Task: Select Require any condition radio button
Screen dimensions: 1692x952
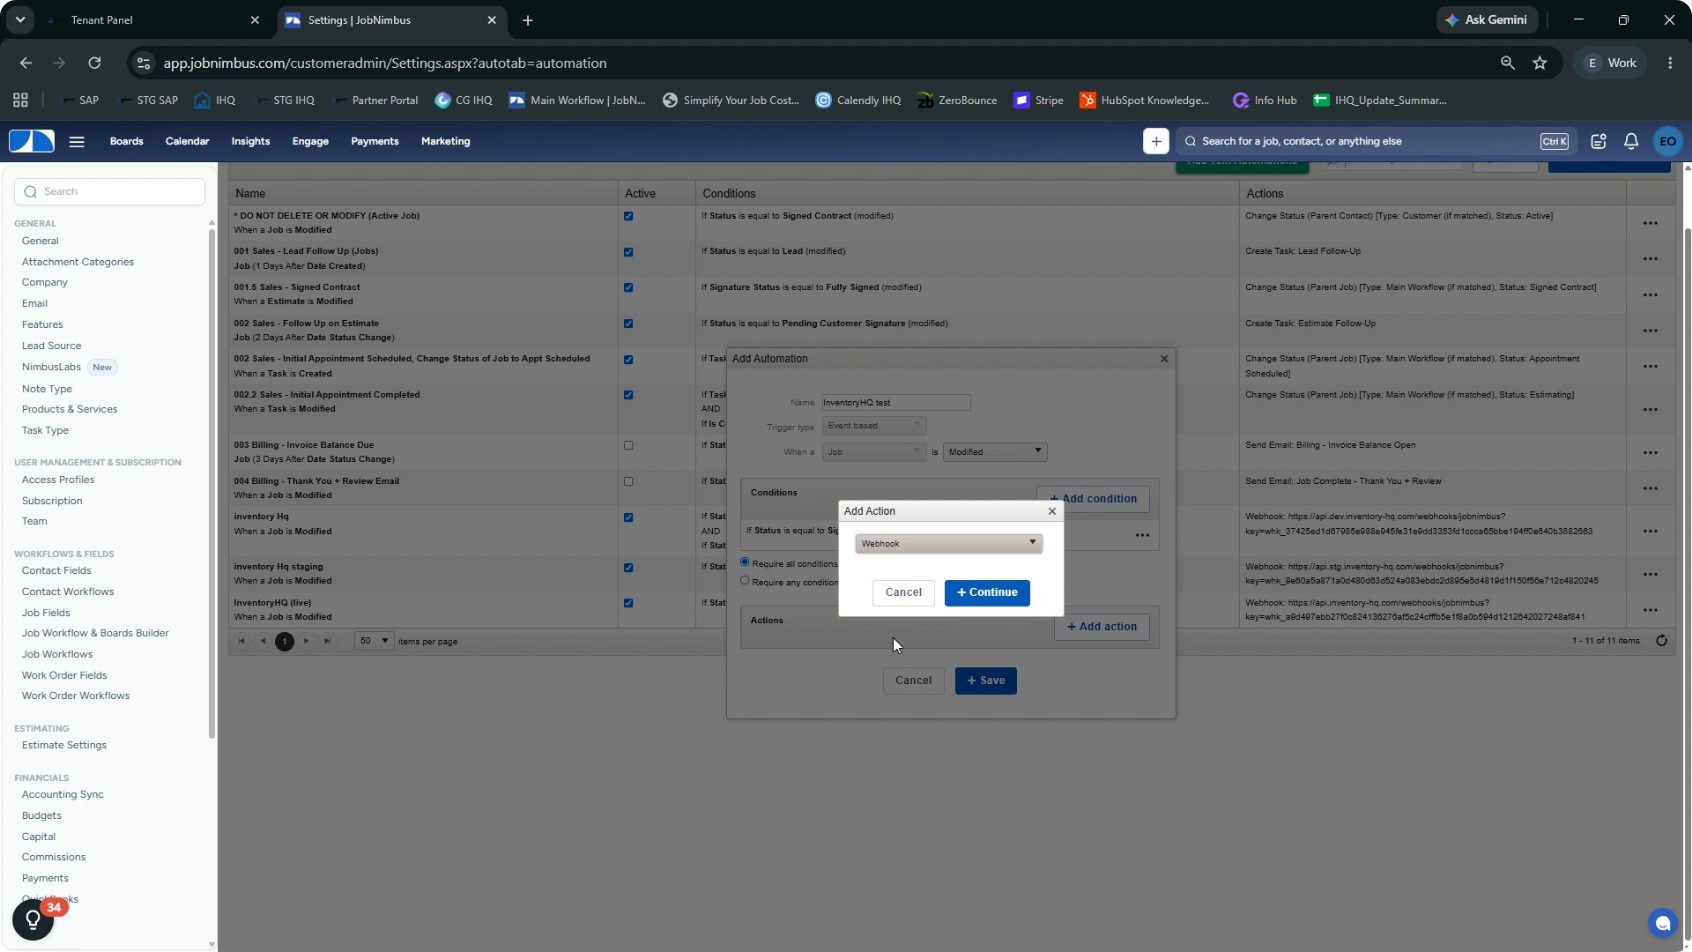Action: 745,580
